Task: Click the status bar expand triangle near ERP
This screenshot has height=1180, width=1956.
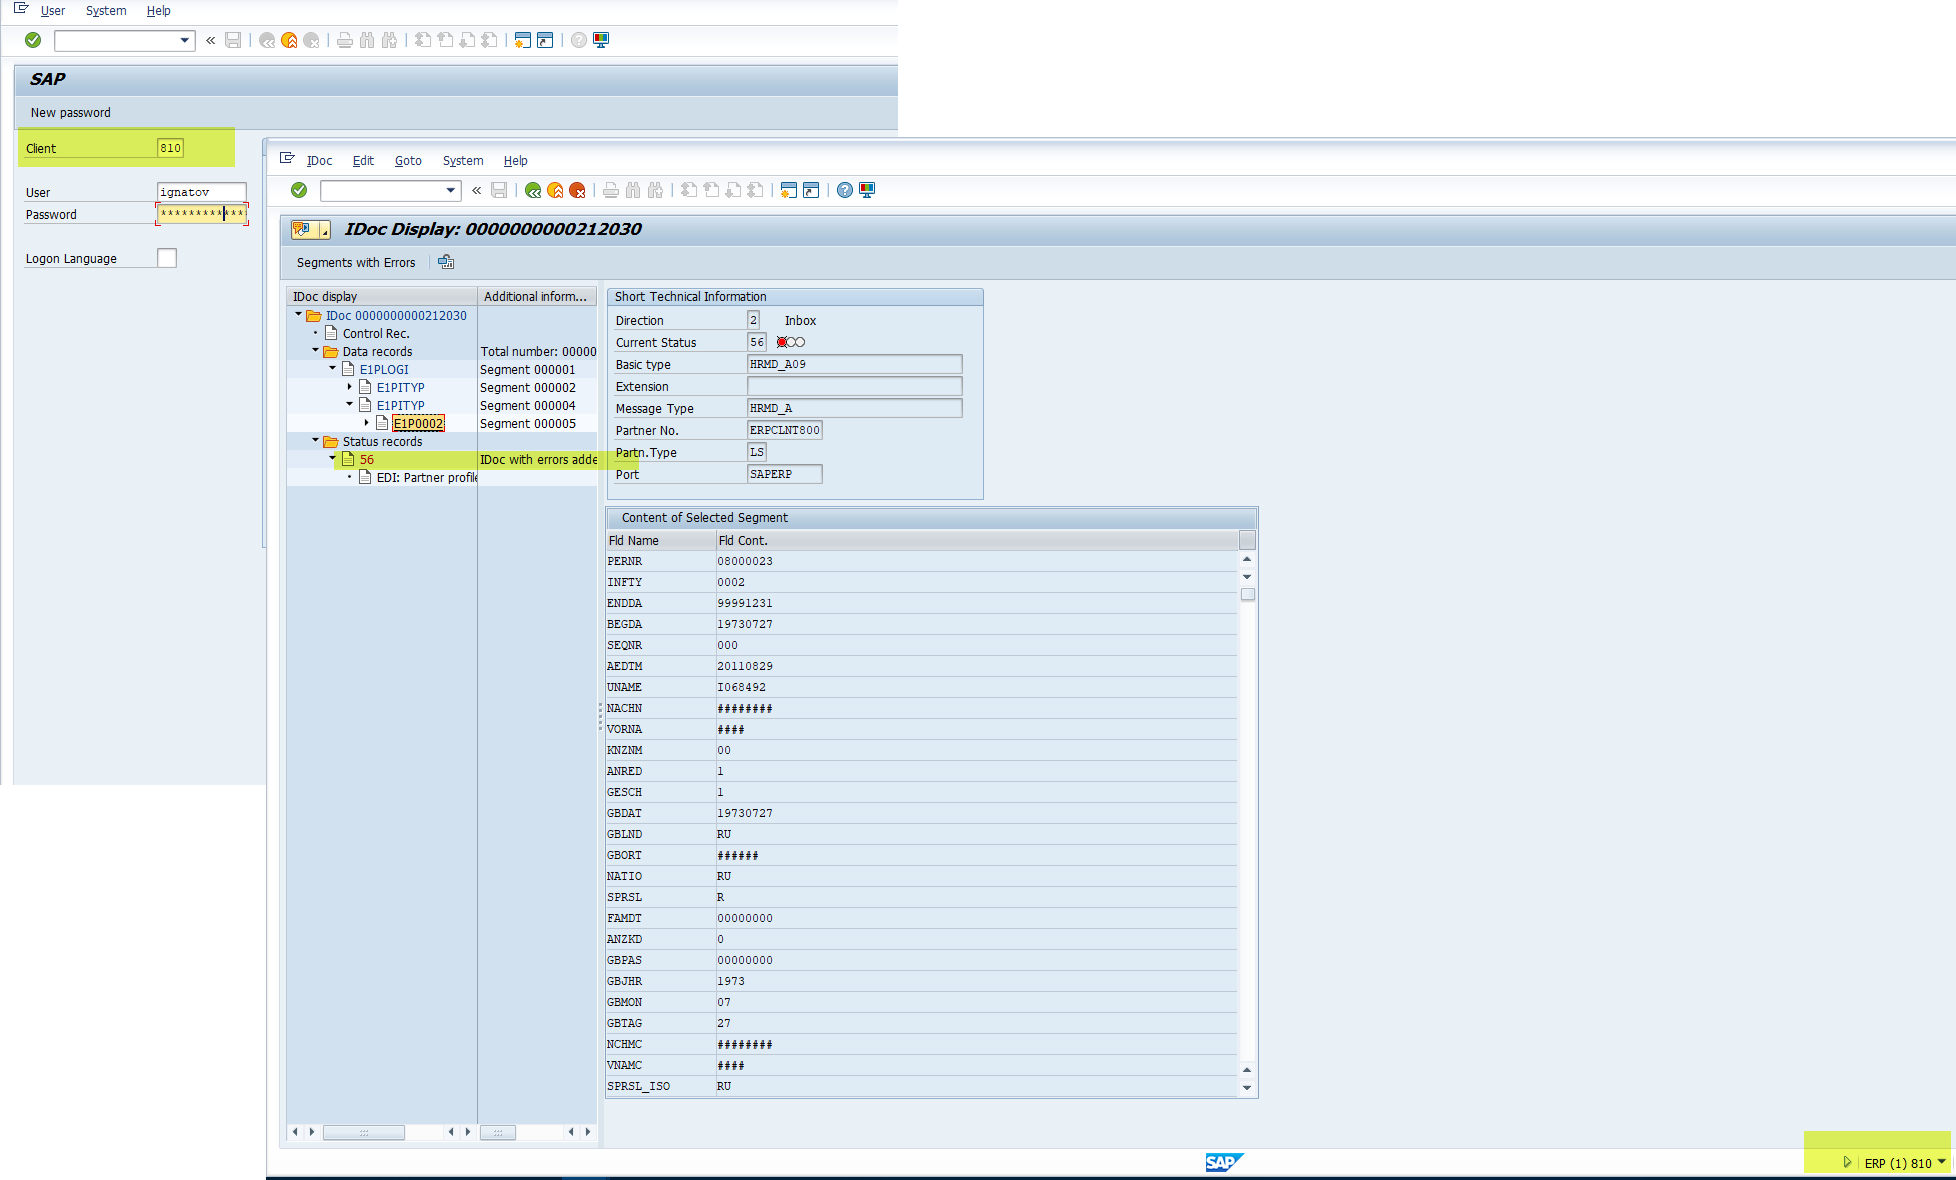Action: coord(1847,1162)
